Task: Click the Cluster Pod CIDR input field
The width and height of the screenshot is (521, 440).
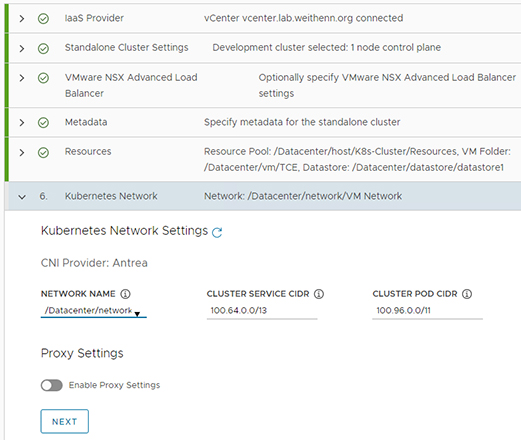Action: click(x=428, y=311)
